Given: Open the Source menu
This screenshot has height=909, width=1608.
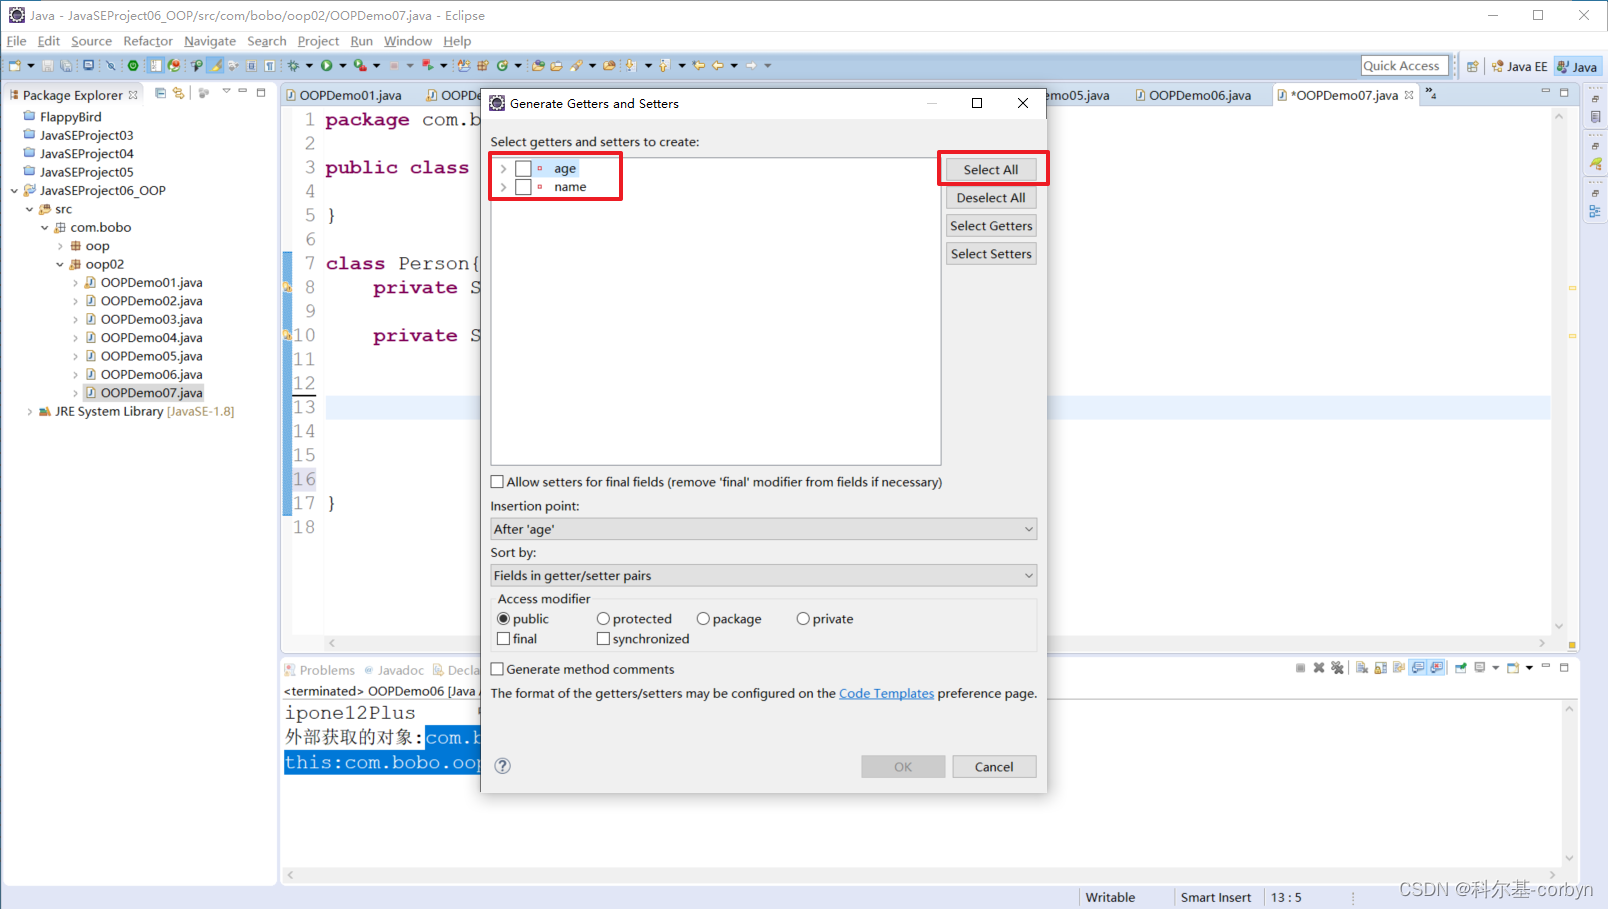Looking at the screenshot, I should pyautogui.click(x=91, y=41).
